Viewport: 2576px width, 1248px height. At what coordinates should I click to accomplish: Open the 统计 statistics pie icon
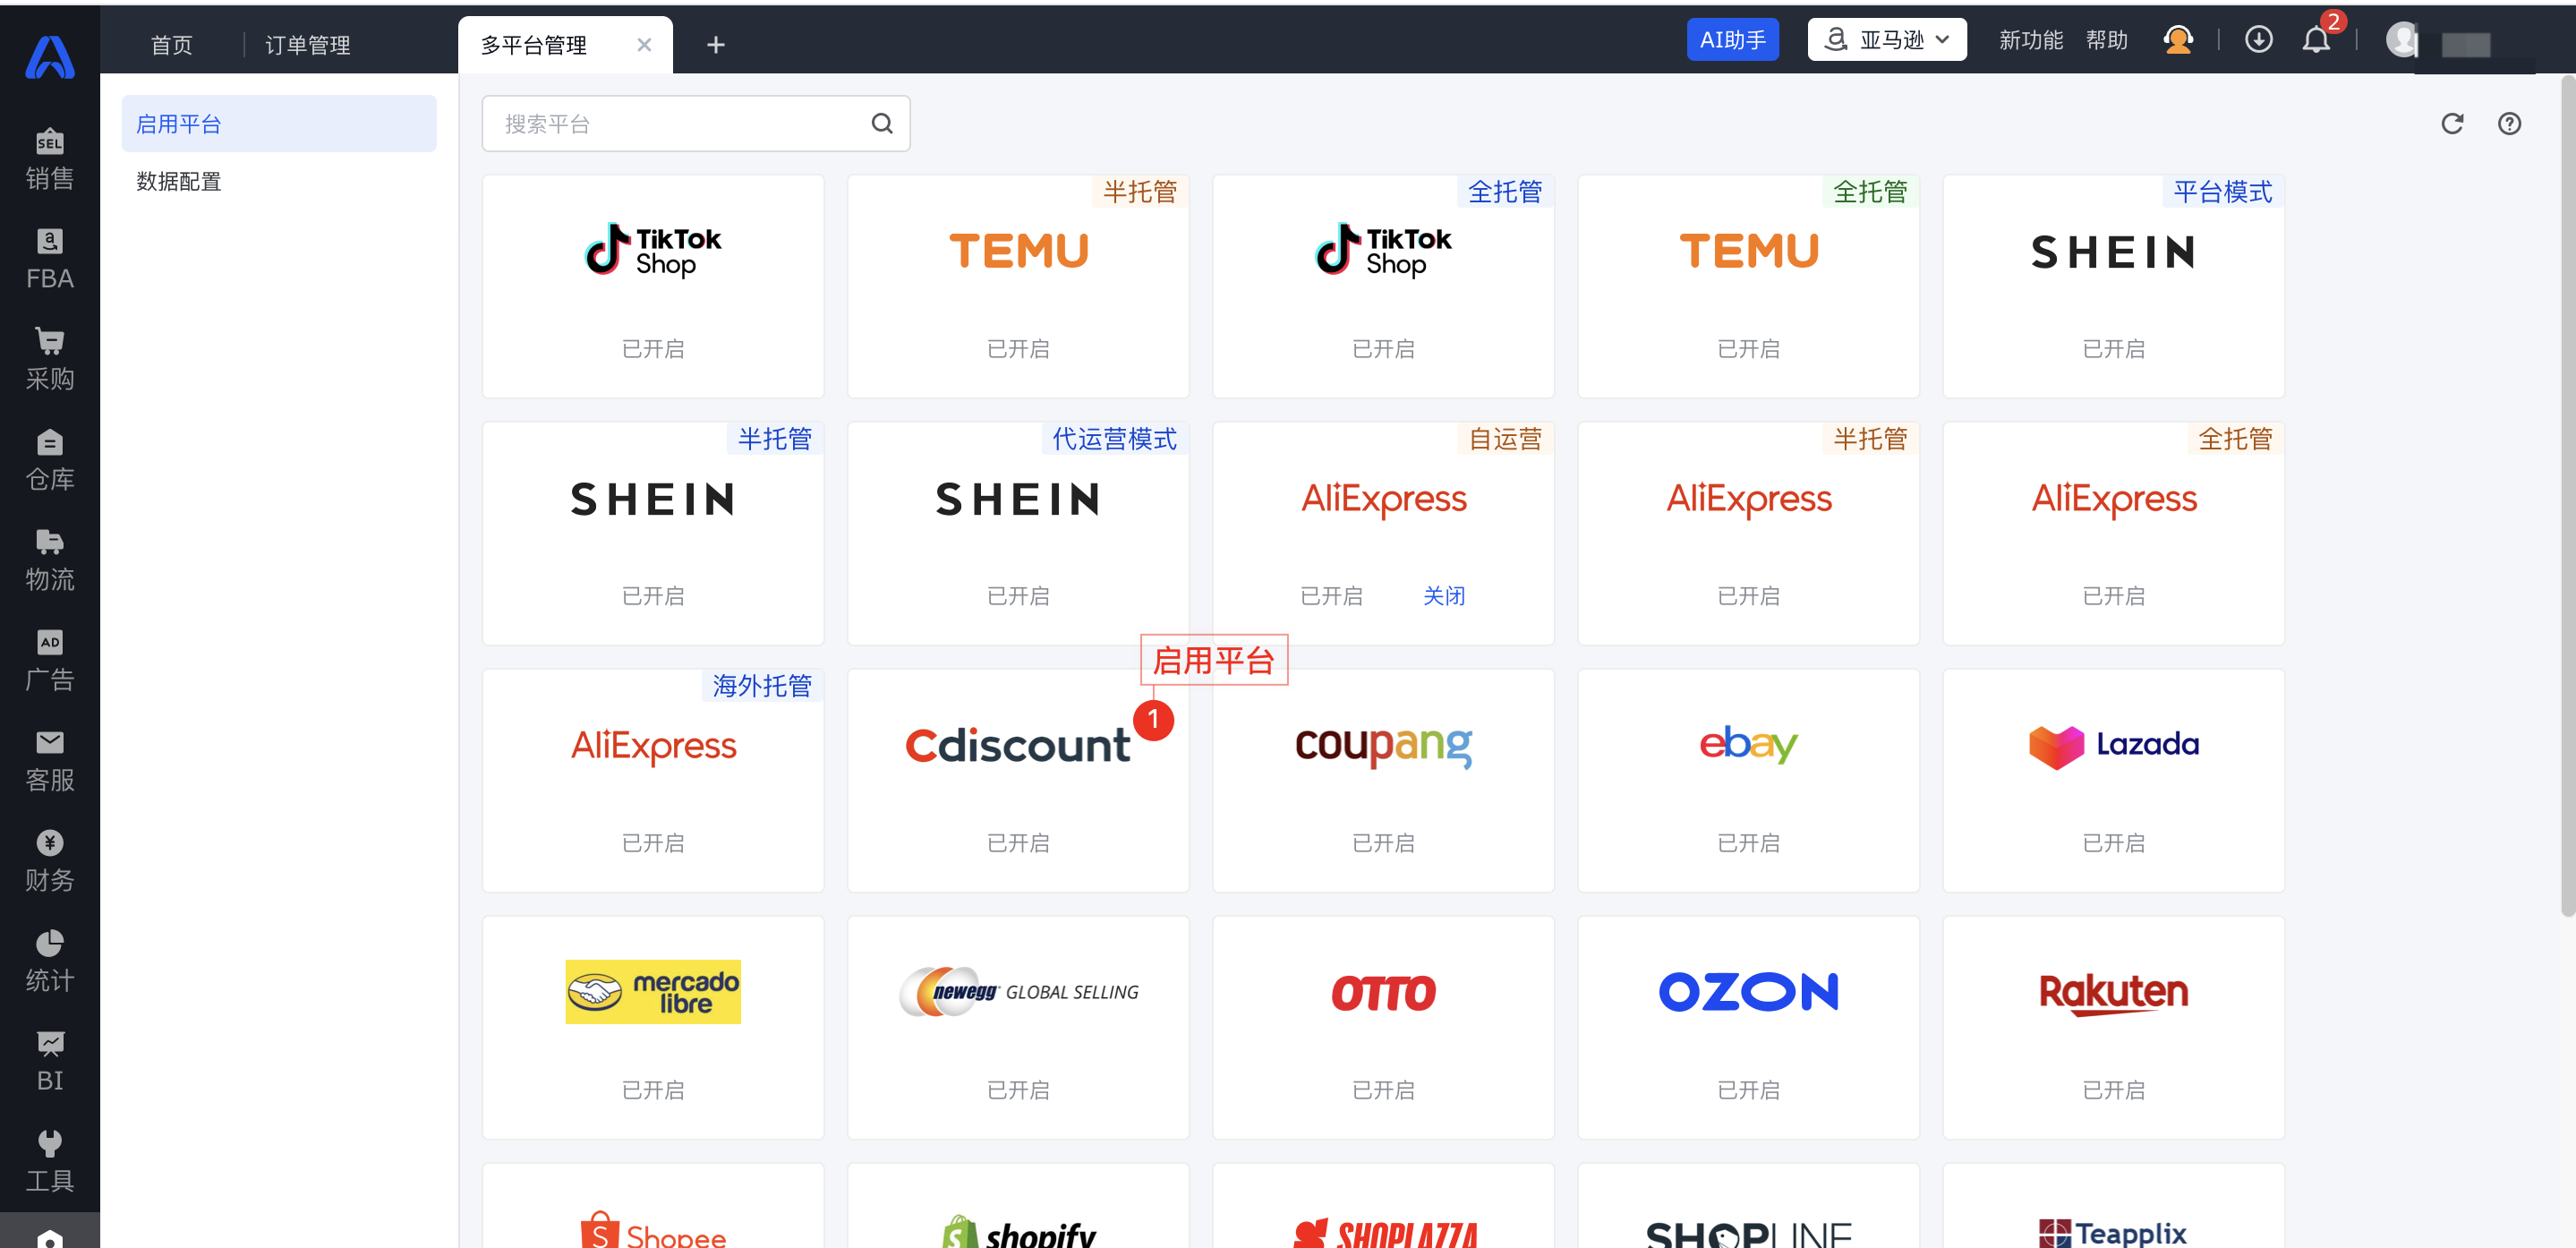tap(49, 960)
